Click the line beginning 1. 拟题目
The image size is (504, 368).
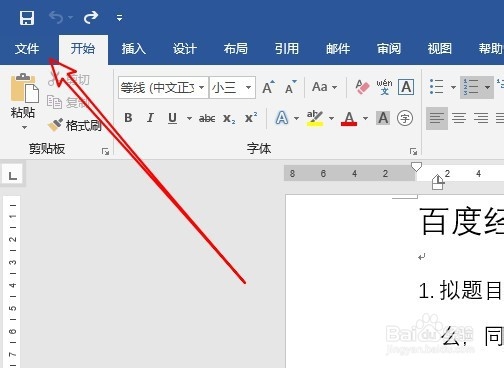coord(461,290)
